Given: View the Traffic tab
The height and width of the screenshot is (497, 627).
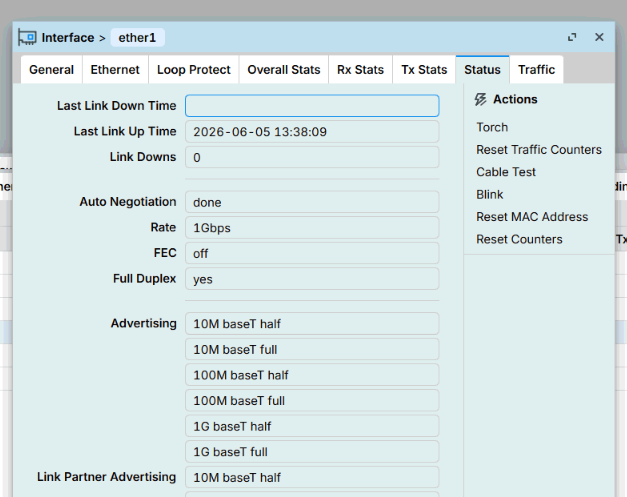Looking at the screenshot, I should coord(536,70).
